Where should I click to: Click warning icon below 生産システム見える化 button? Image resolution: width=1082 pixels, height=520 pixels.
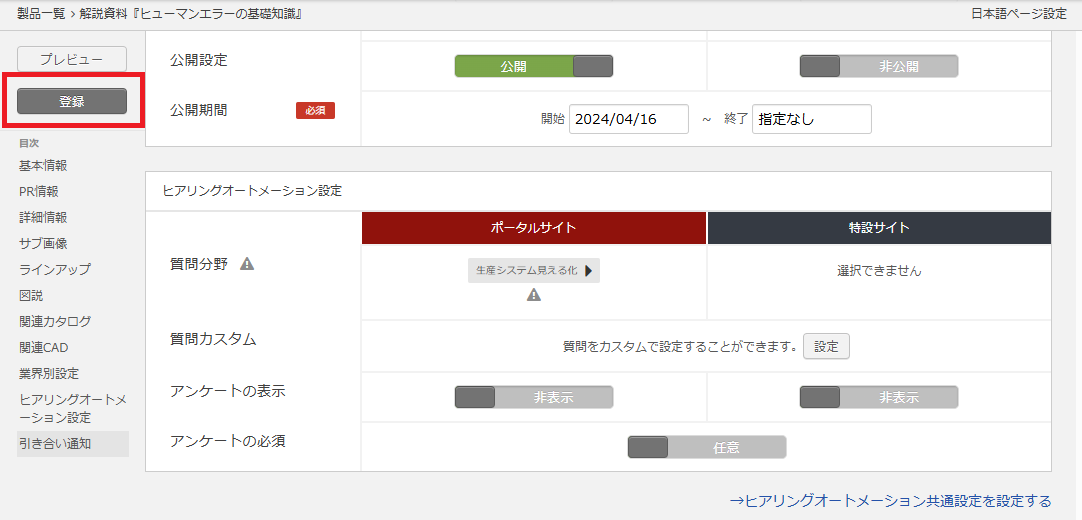pos(534,295)
